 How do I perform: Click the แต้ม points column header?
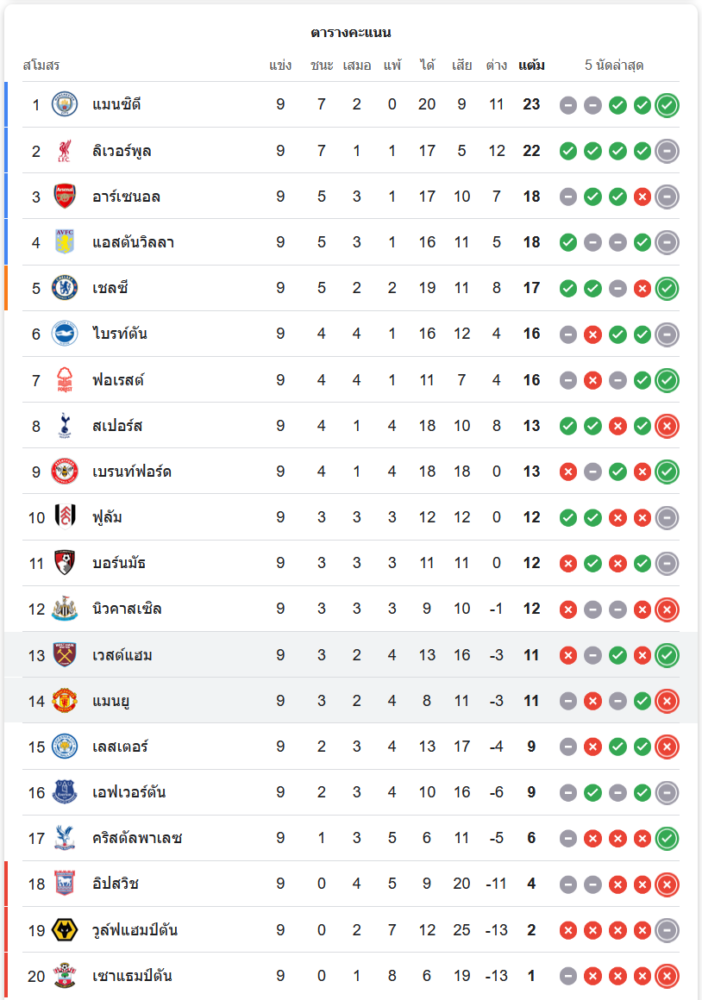coord(531,65)
